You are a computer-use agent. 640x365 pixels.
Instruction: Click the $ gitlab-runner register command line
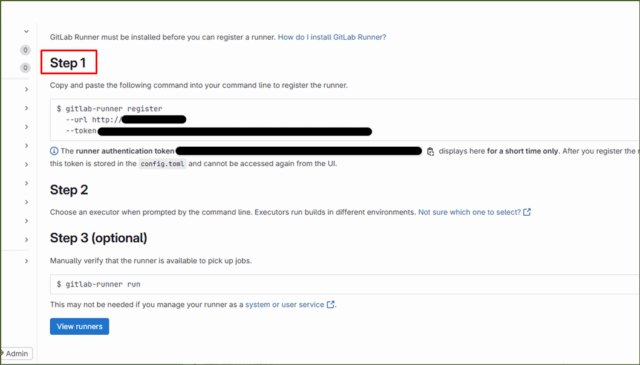(x=109, y=109)
